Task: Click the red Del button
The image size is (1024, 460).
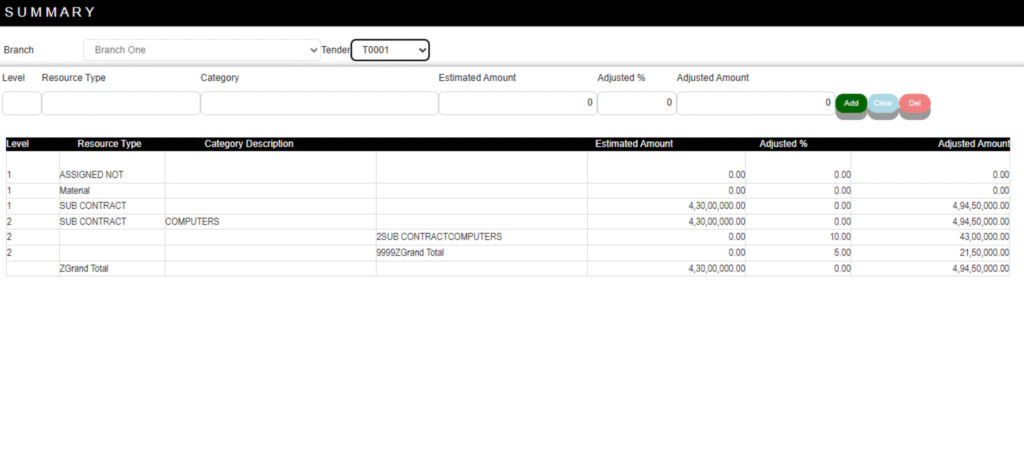Action: click(x=914, y=103)
